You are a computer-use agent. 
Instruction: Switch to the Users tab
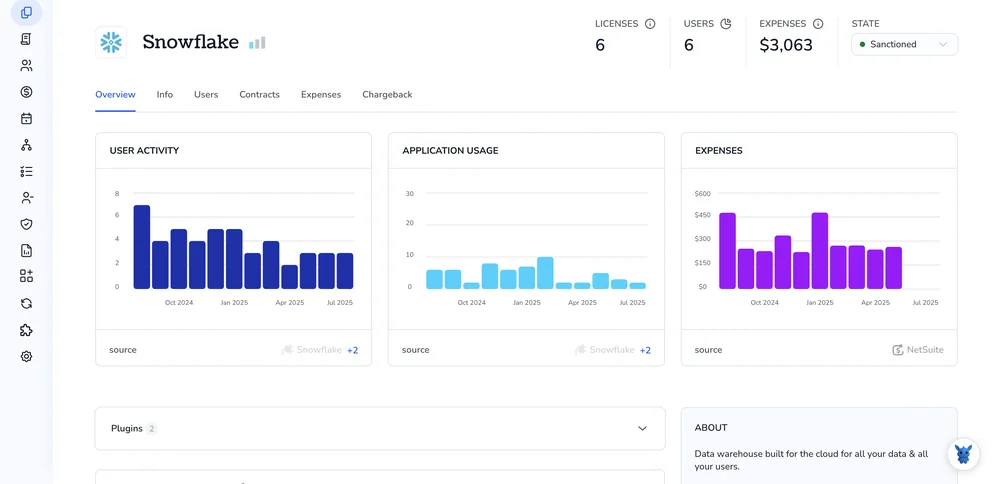206,94
